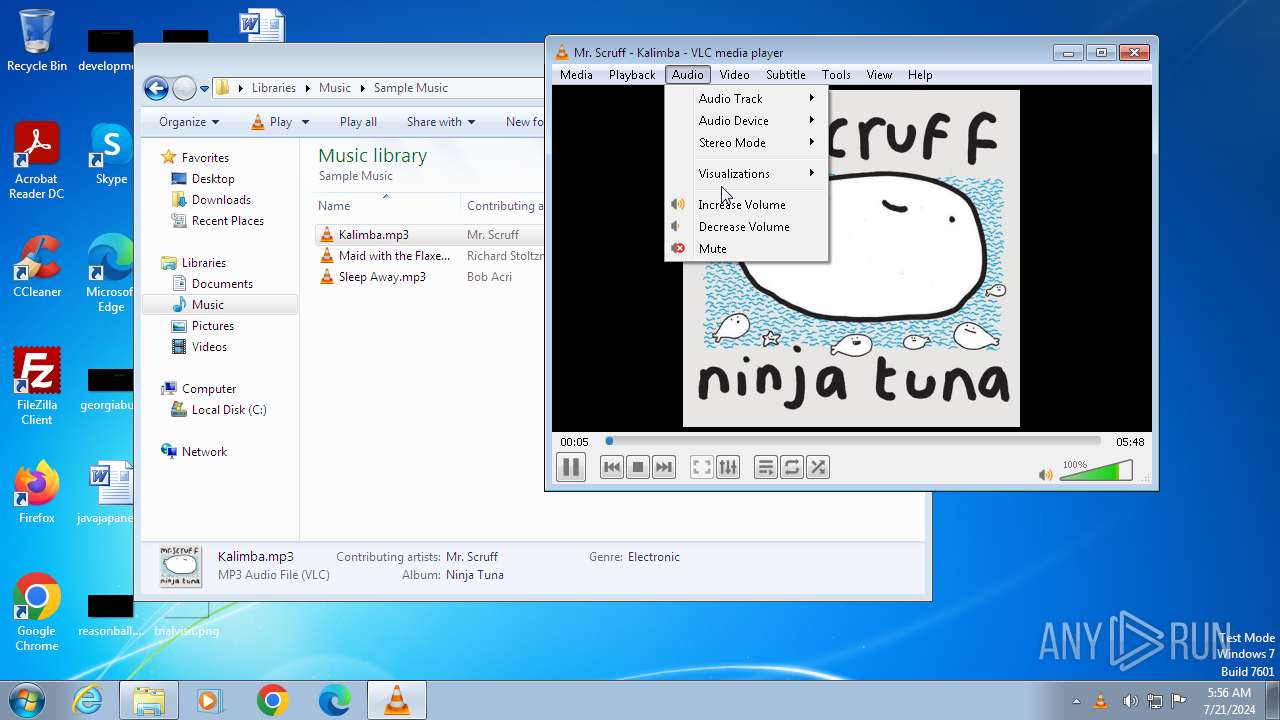Open the VLC Playback menu
Viewport: 1280px width, 720px height.
632,75
